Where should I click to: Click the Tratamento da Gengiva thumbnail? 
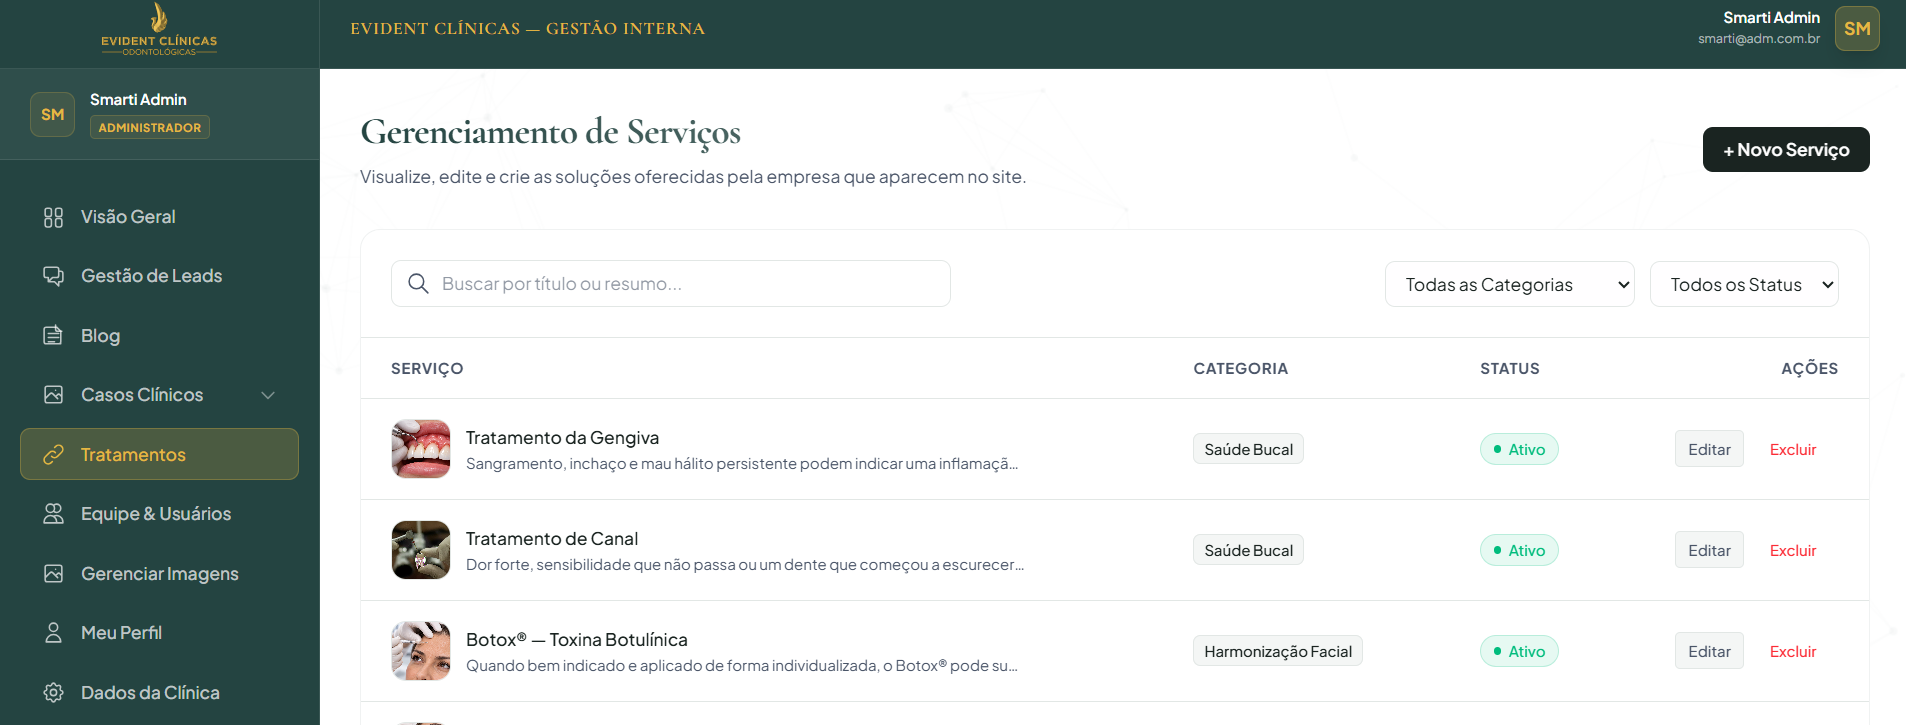click(x=421, y=449)
